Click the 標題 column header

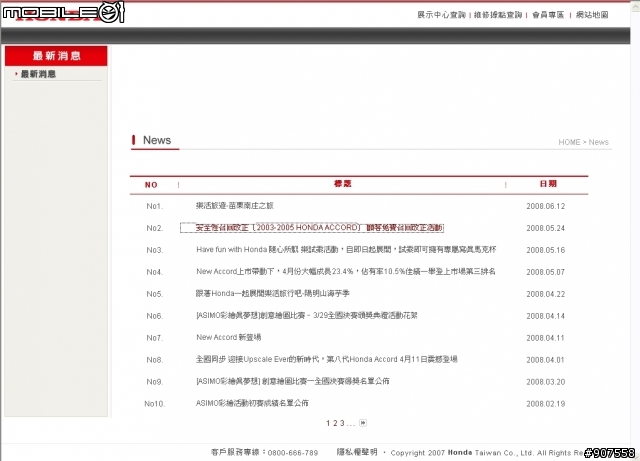tap(342, 184)
